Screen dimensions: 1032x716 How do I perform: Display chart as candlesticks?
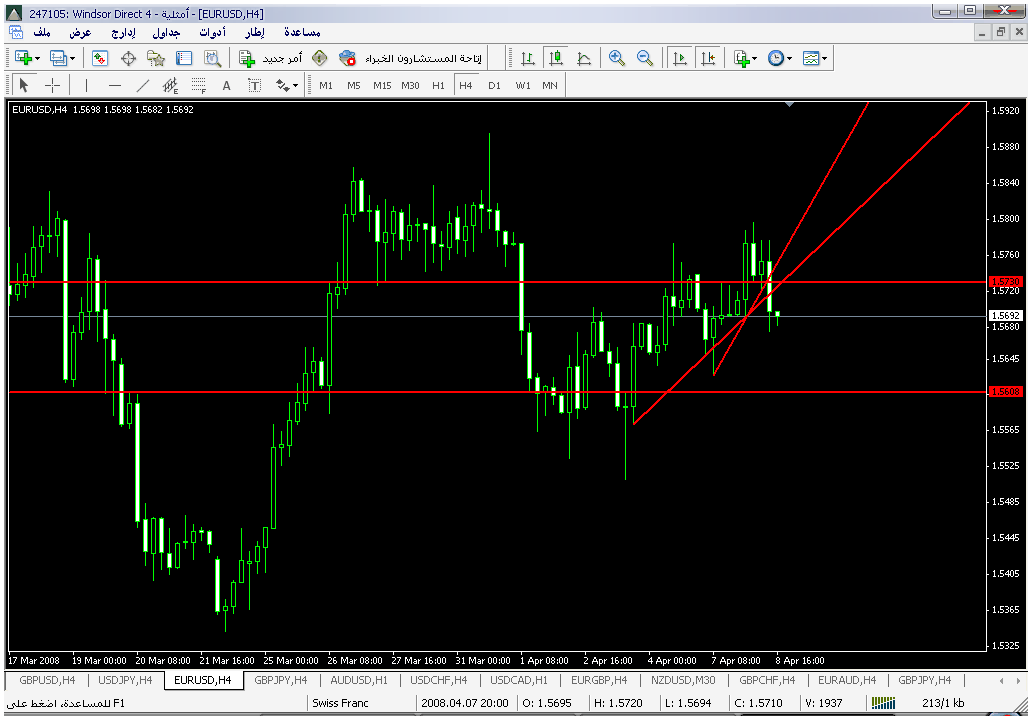tap(556, 59)
